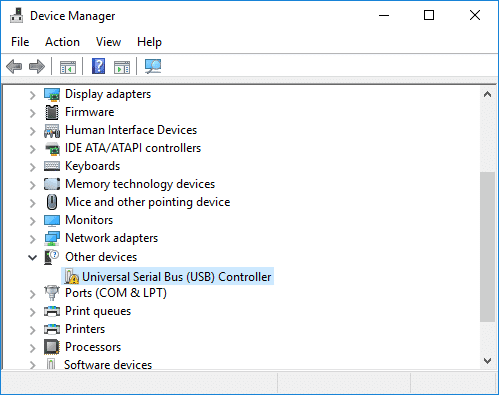Click the Forward arrow toolbar icon
The width and height of the screenshot is (499, 395).
coord(37,66)
